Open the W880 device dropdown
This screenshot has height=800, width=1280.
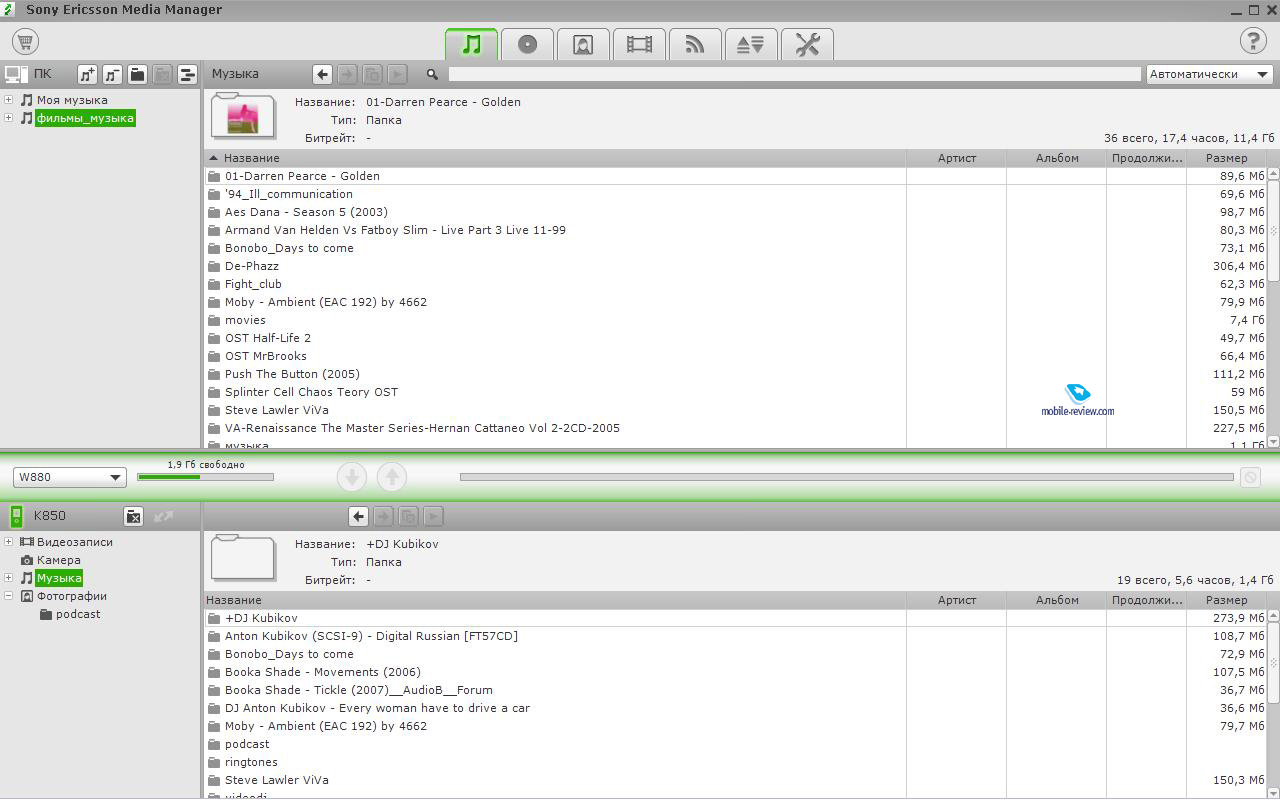(69, 477)
